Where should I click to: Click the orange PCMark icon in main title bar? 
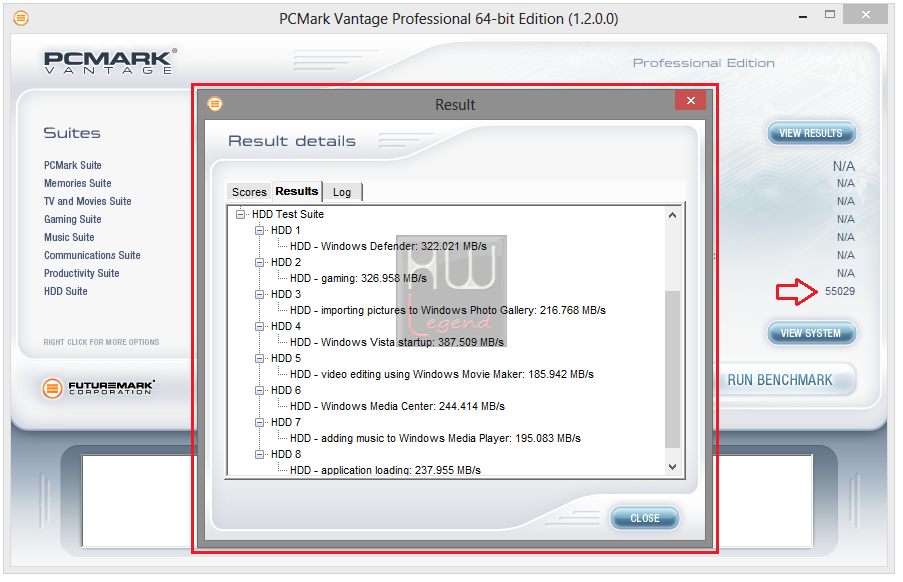[x=21, y=18]
